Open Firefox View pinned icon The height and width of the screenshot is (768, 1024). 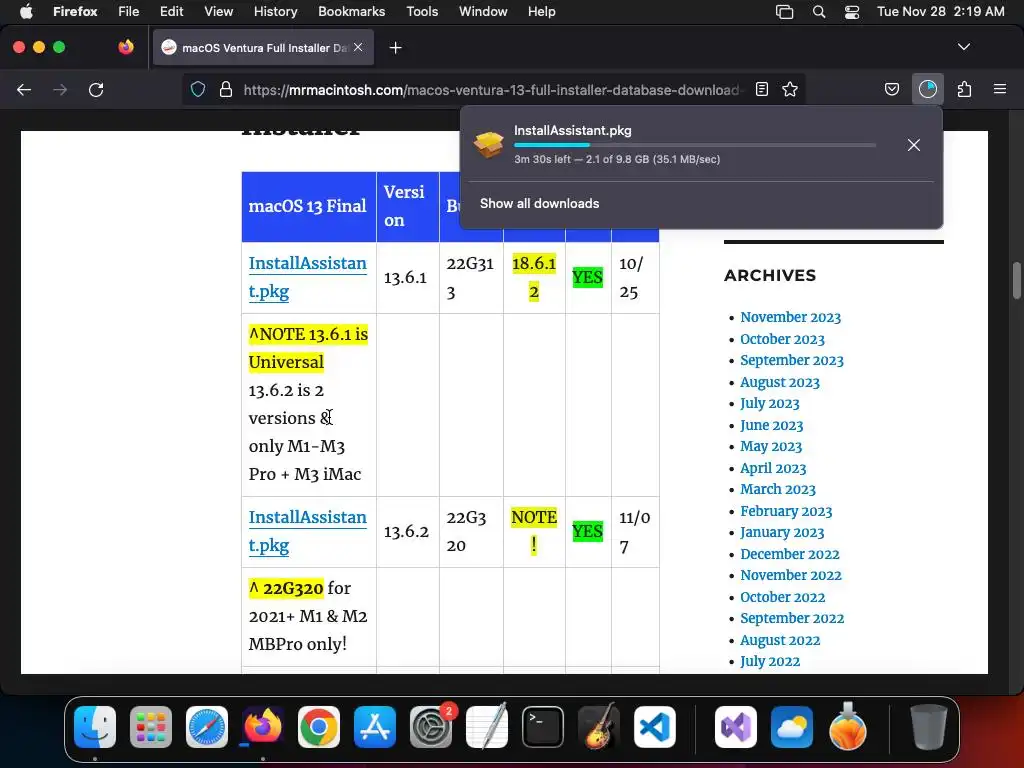[x=125, y=47]
